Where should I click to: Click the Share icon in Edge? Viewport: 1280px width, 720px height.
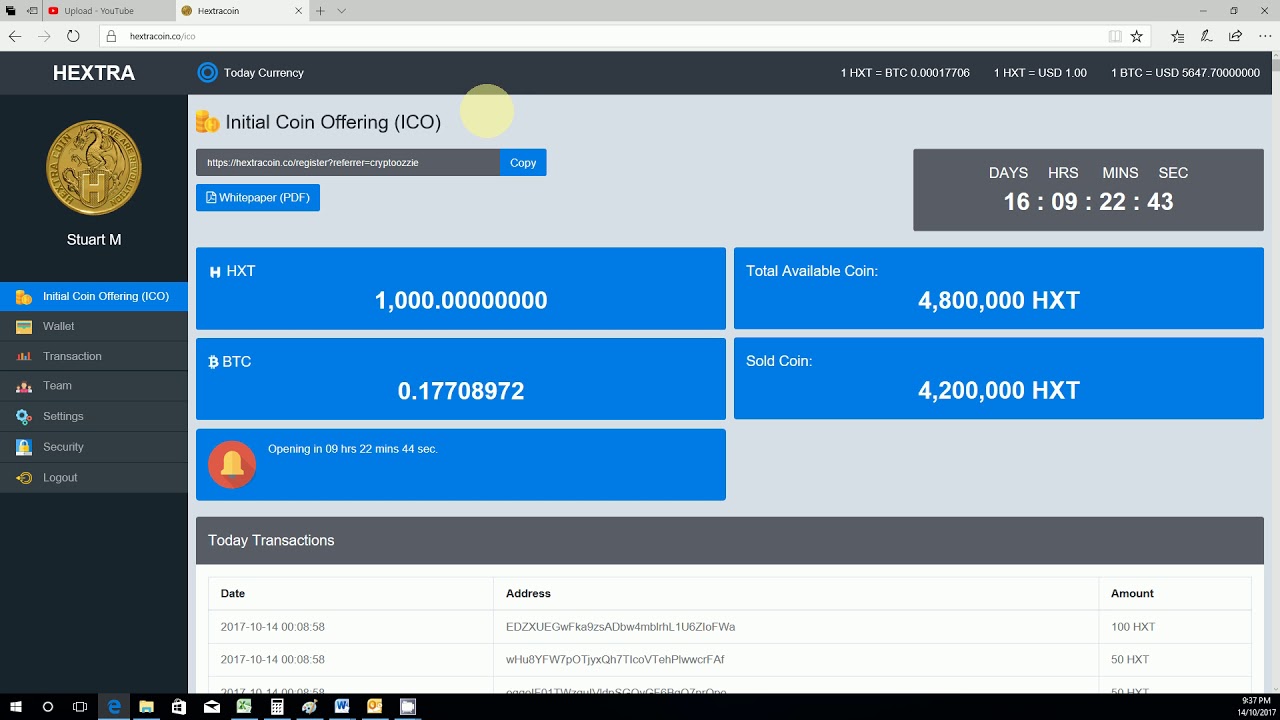click(x=1236, y=36)
